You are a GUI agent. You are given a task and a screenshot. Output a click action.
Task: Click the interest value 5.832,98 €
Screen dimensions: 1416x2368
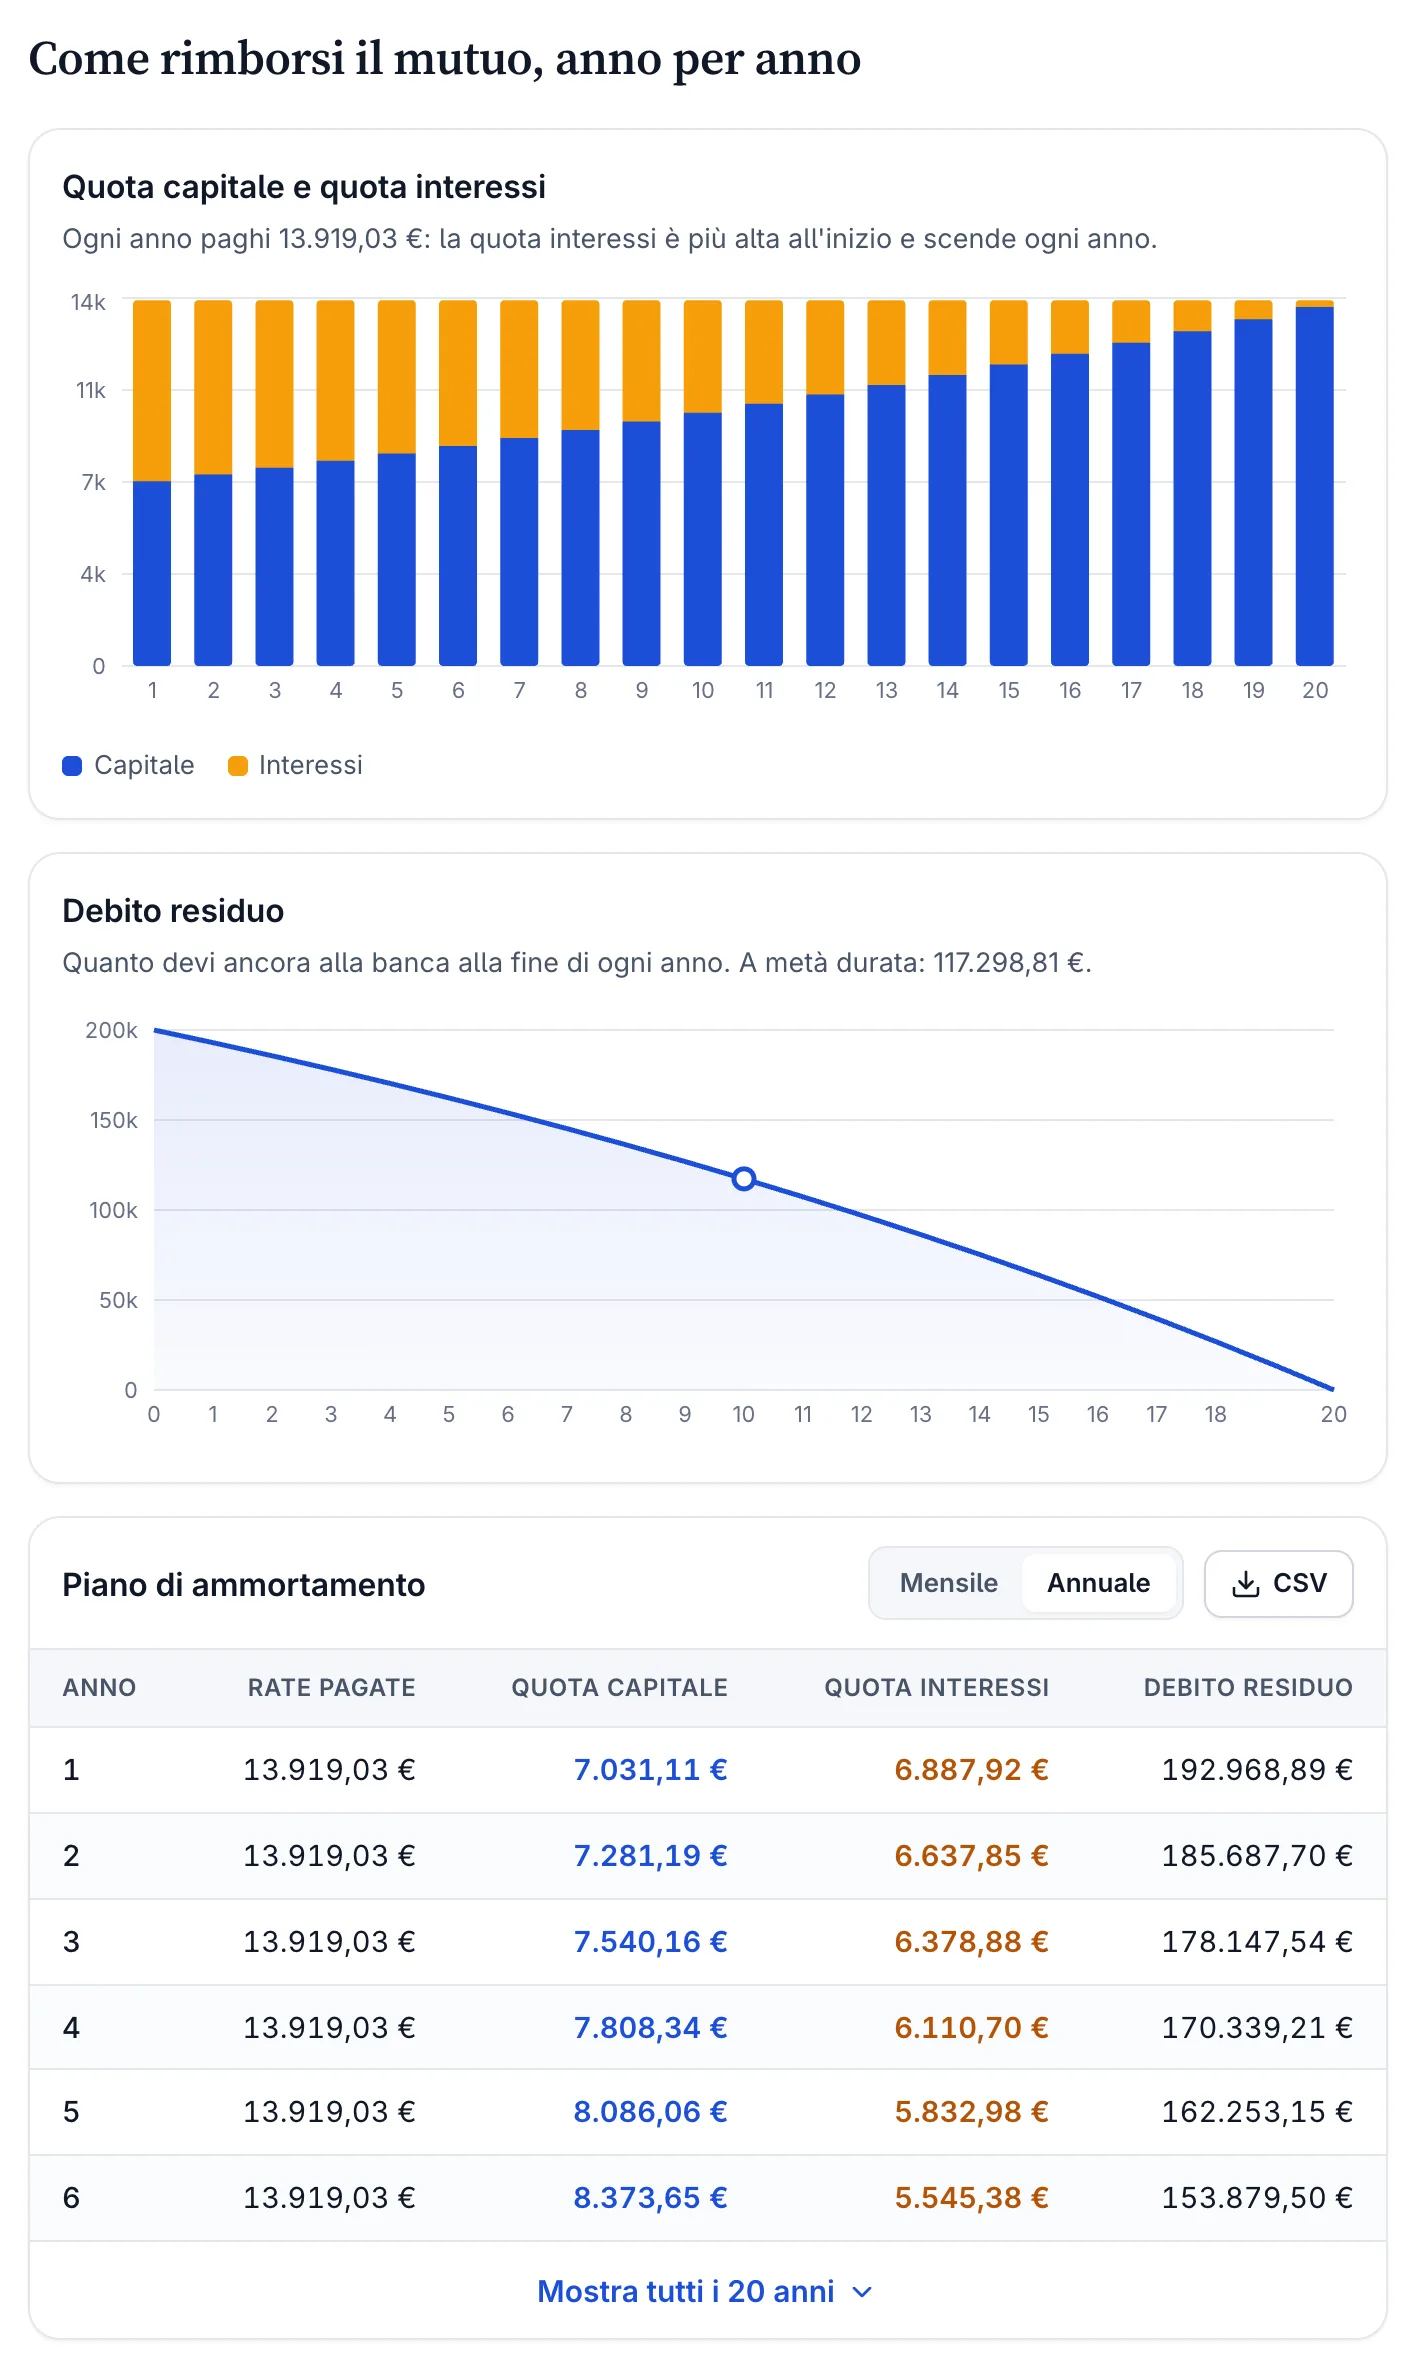(971, 2112)
